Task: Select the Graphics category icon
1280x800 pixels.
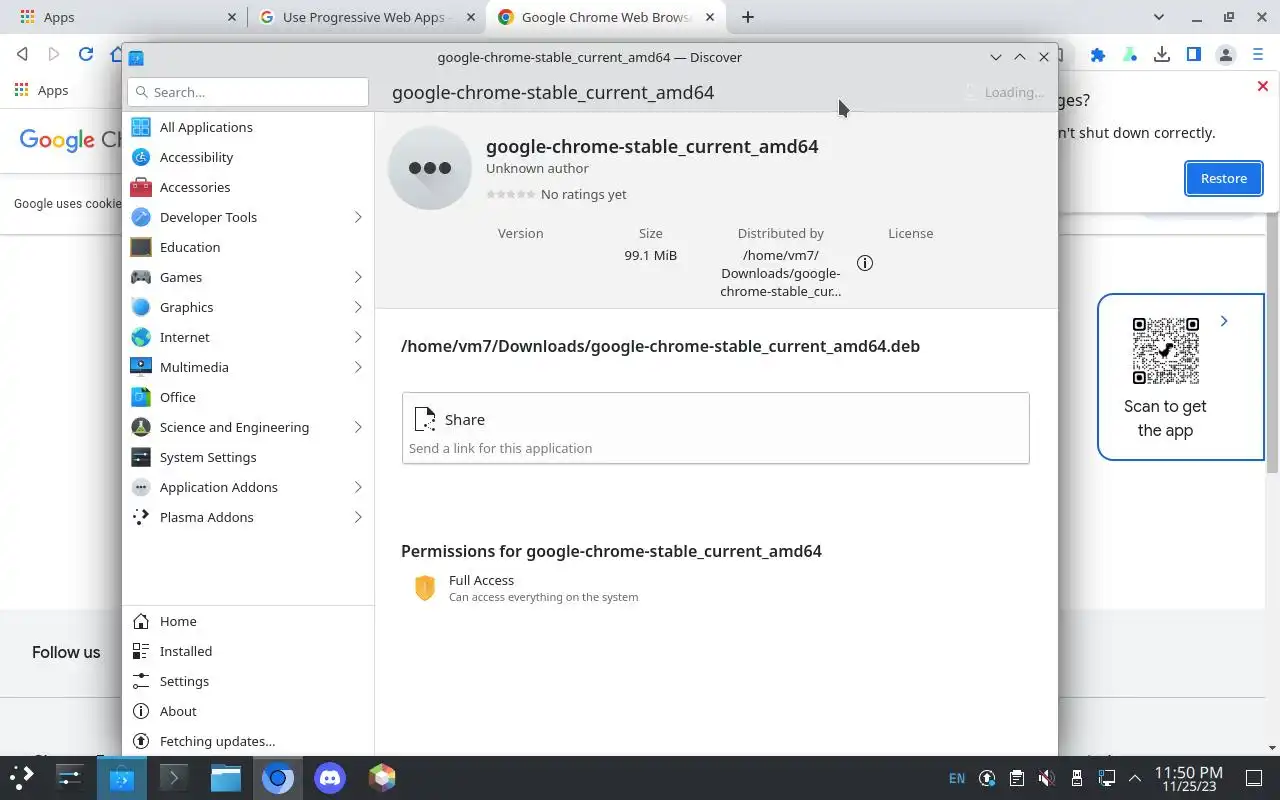Action: click(x=141, y=307)
